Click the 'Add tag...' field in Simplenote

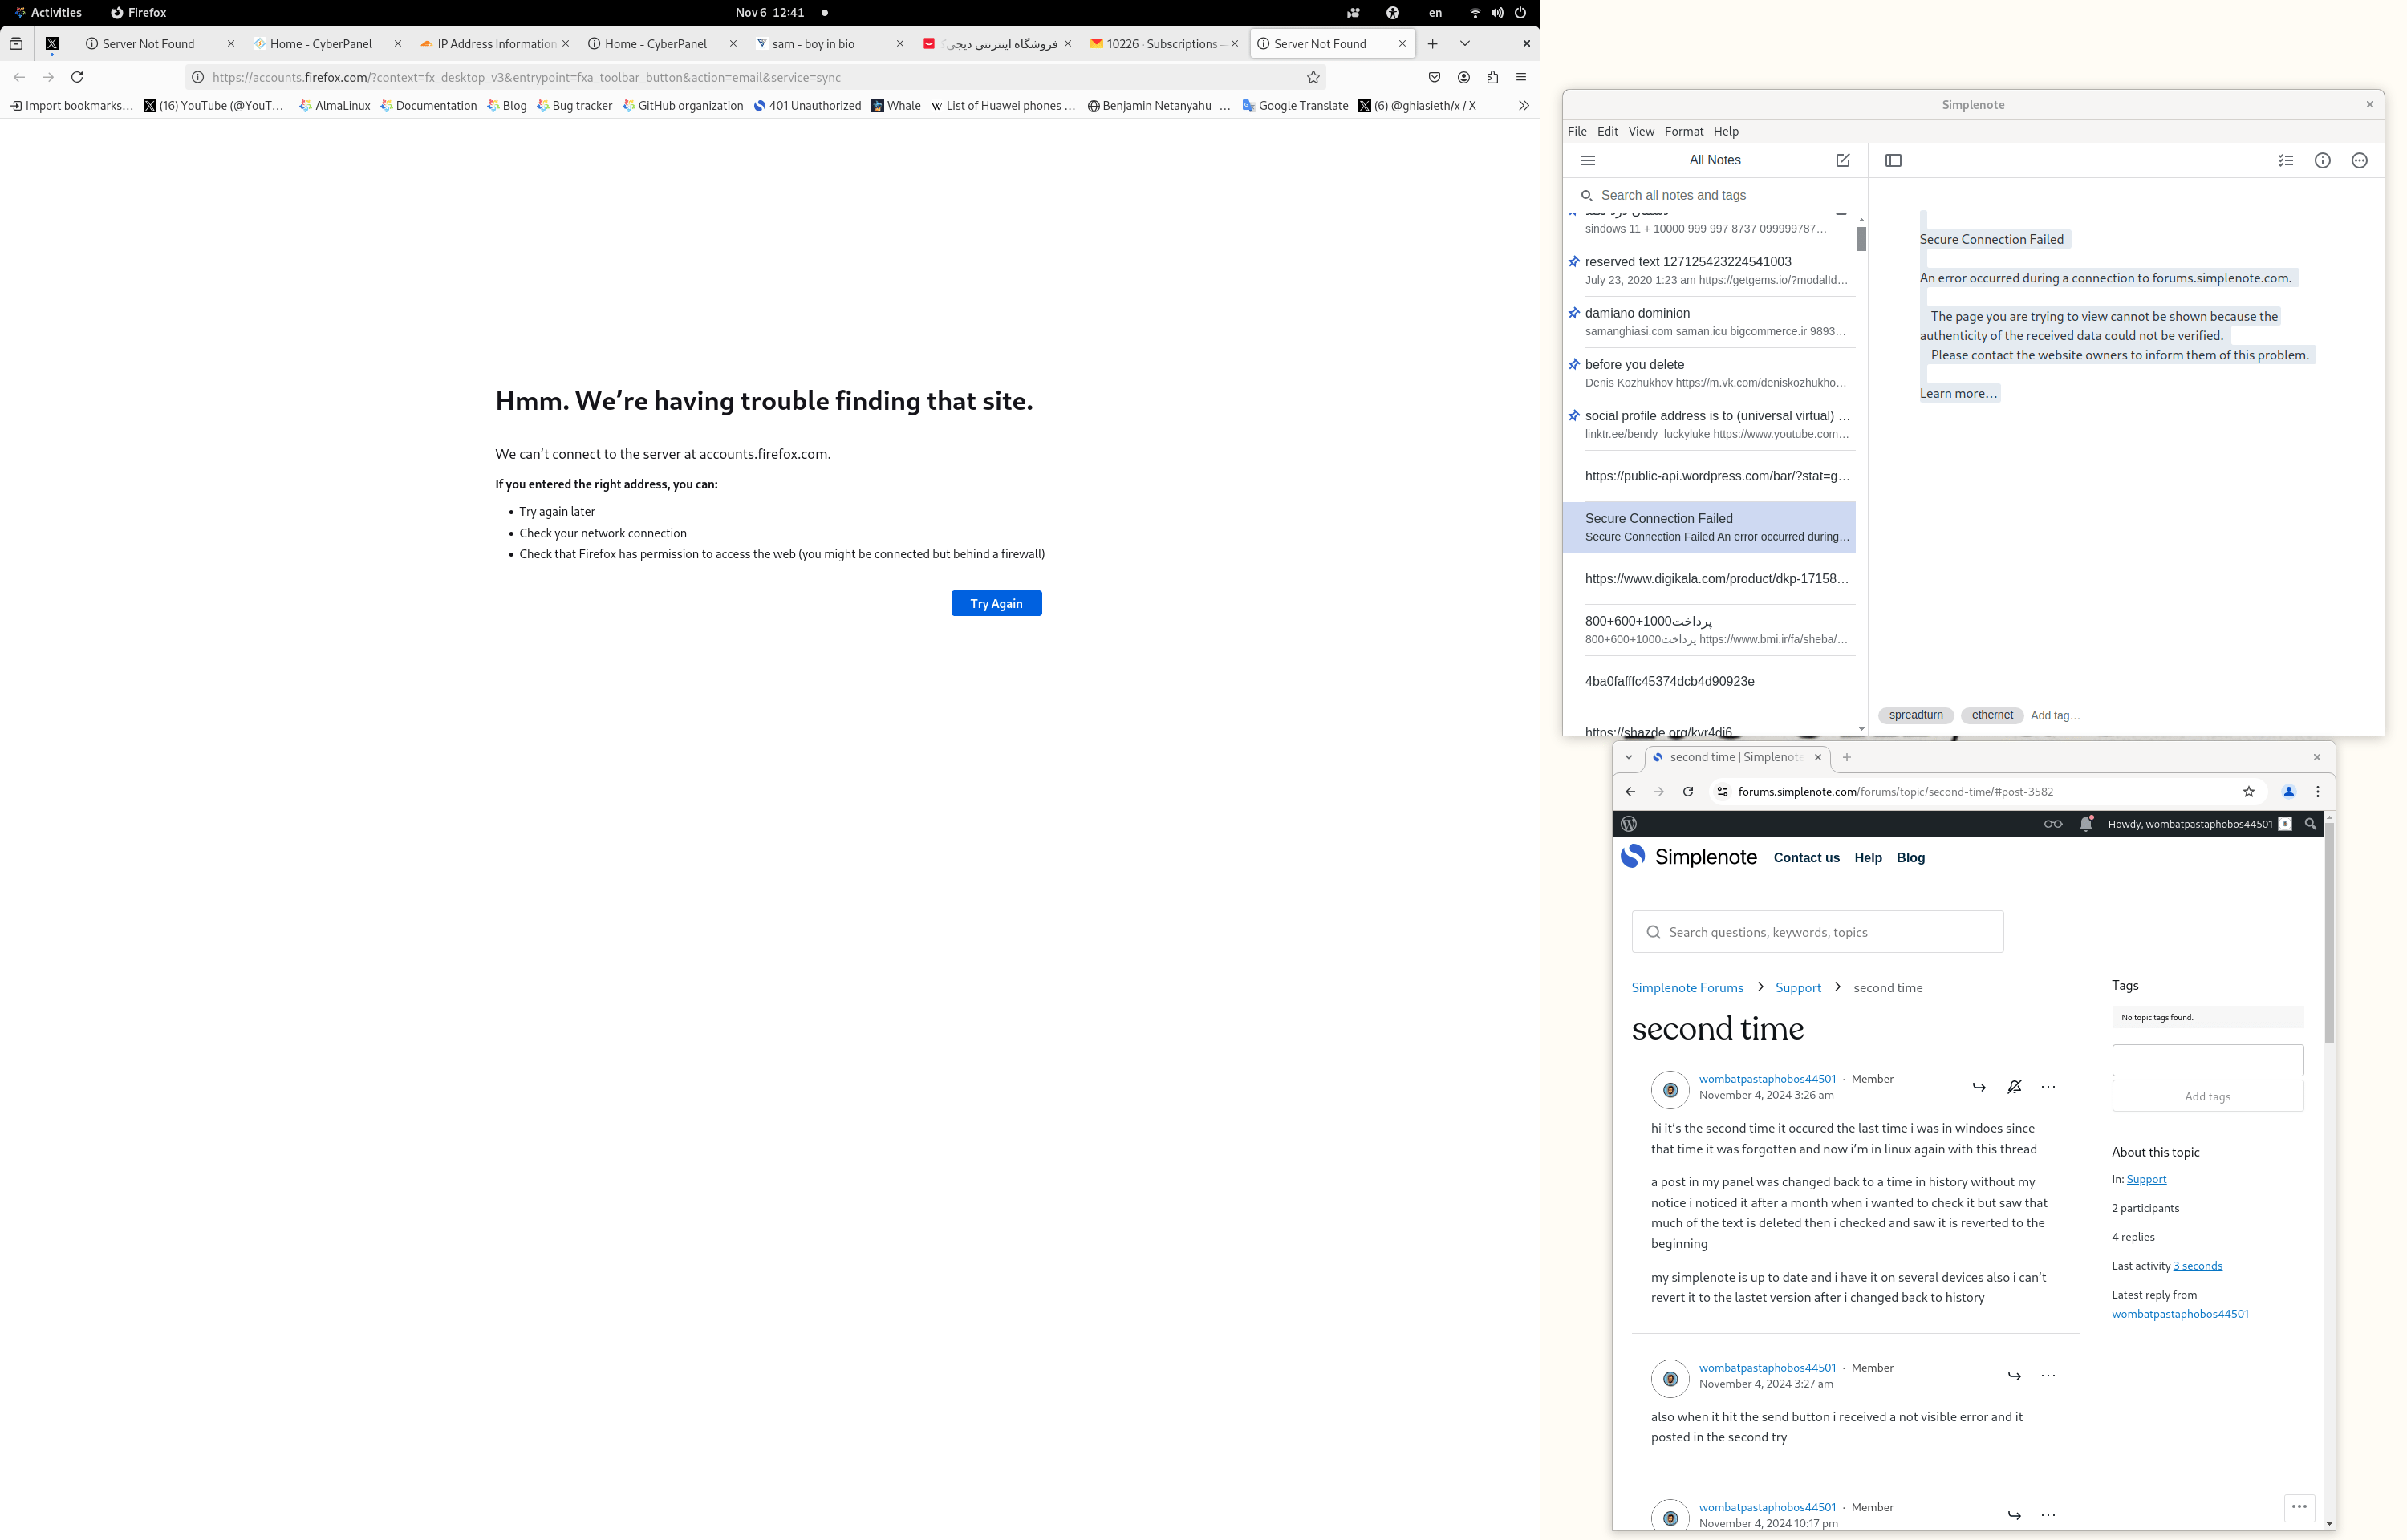(2055, 716)
